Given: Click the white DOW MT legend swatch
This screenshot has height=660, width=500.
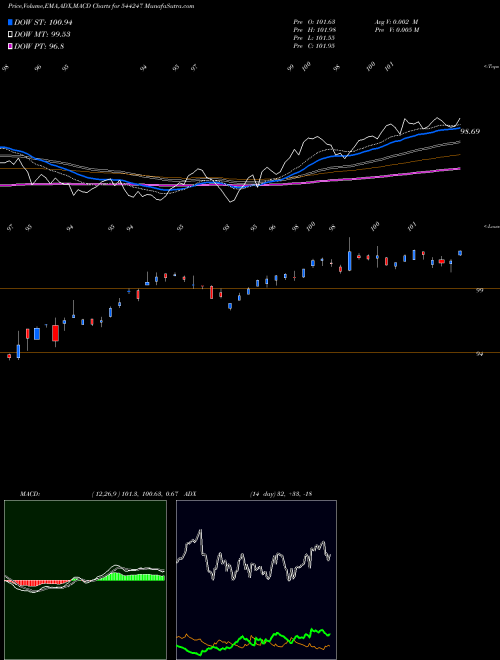Looking at the screenshot, I should [11, 35].
